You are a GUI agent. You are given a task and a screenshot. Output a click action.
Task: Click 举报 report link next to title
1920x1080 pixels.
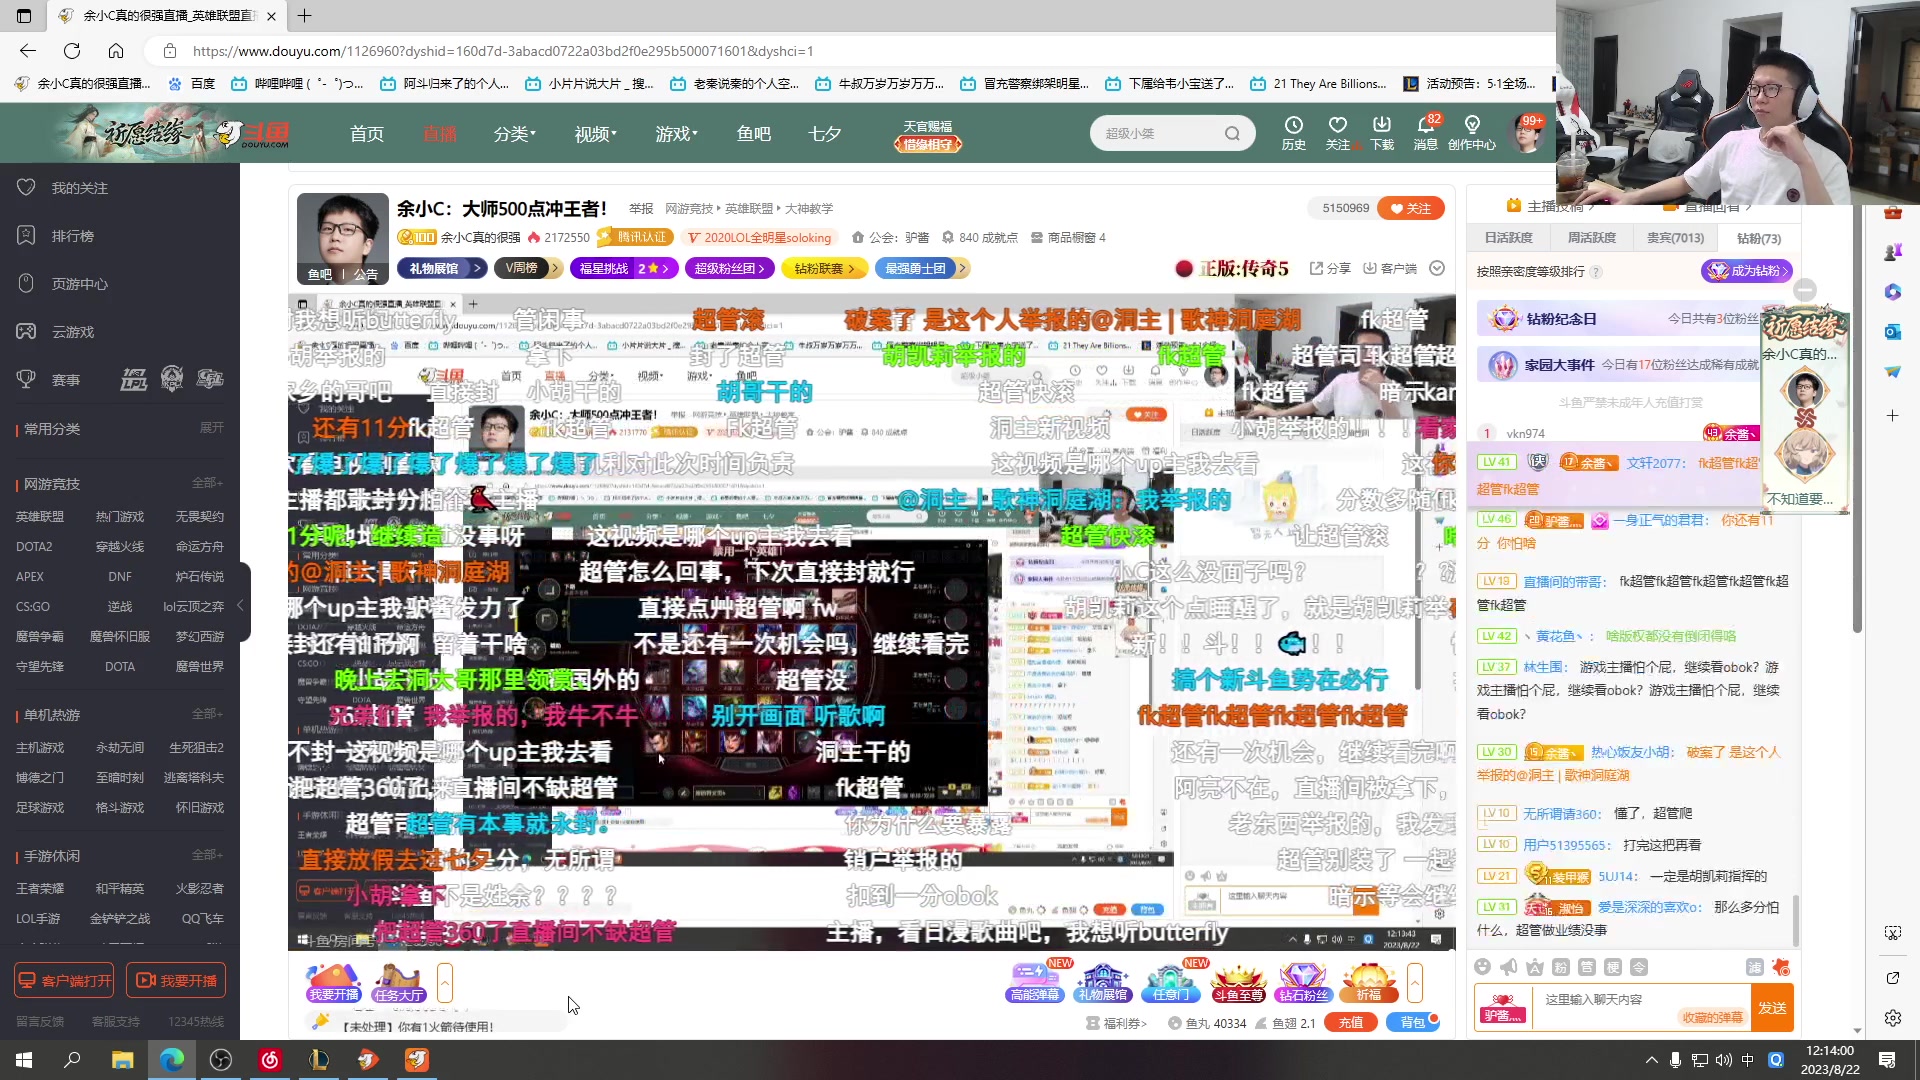click(x=641, y=209)
